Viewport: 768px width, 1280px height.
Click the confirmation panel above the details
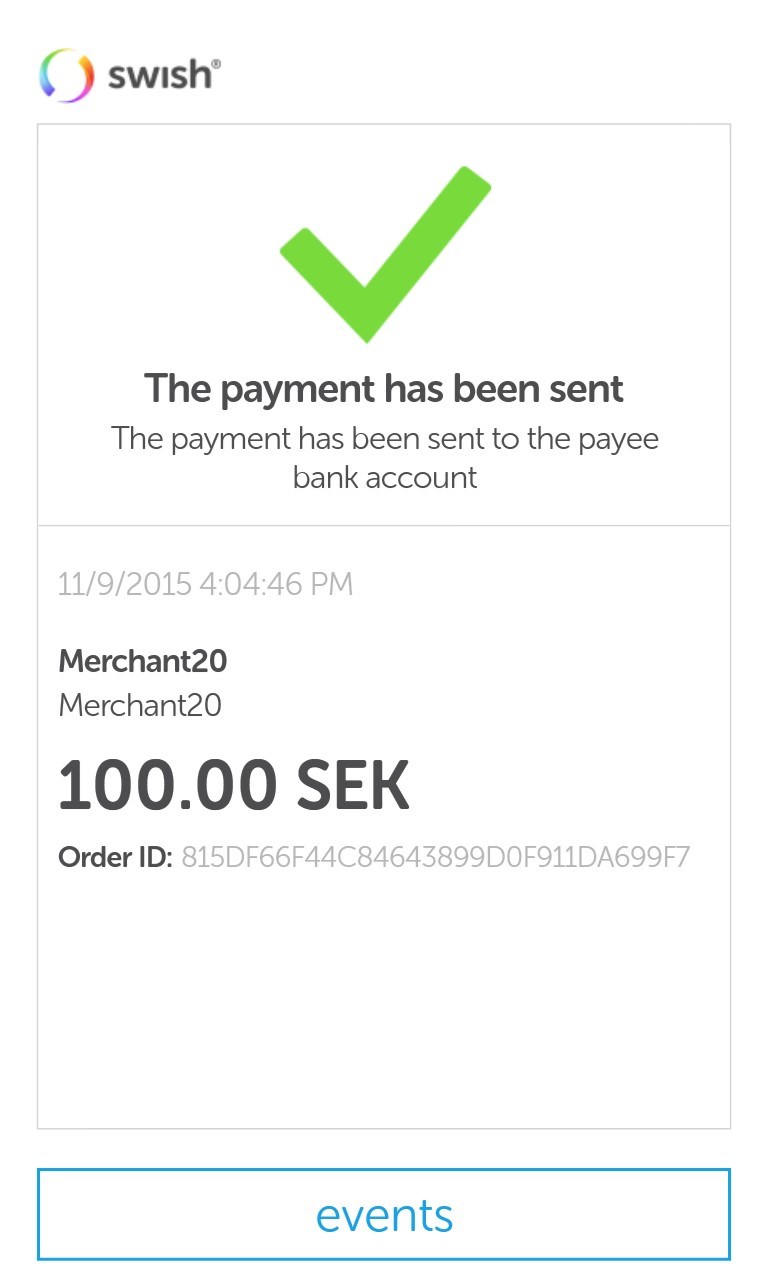385,320
